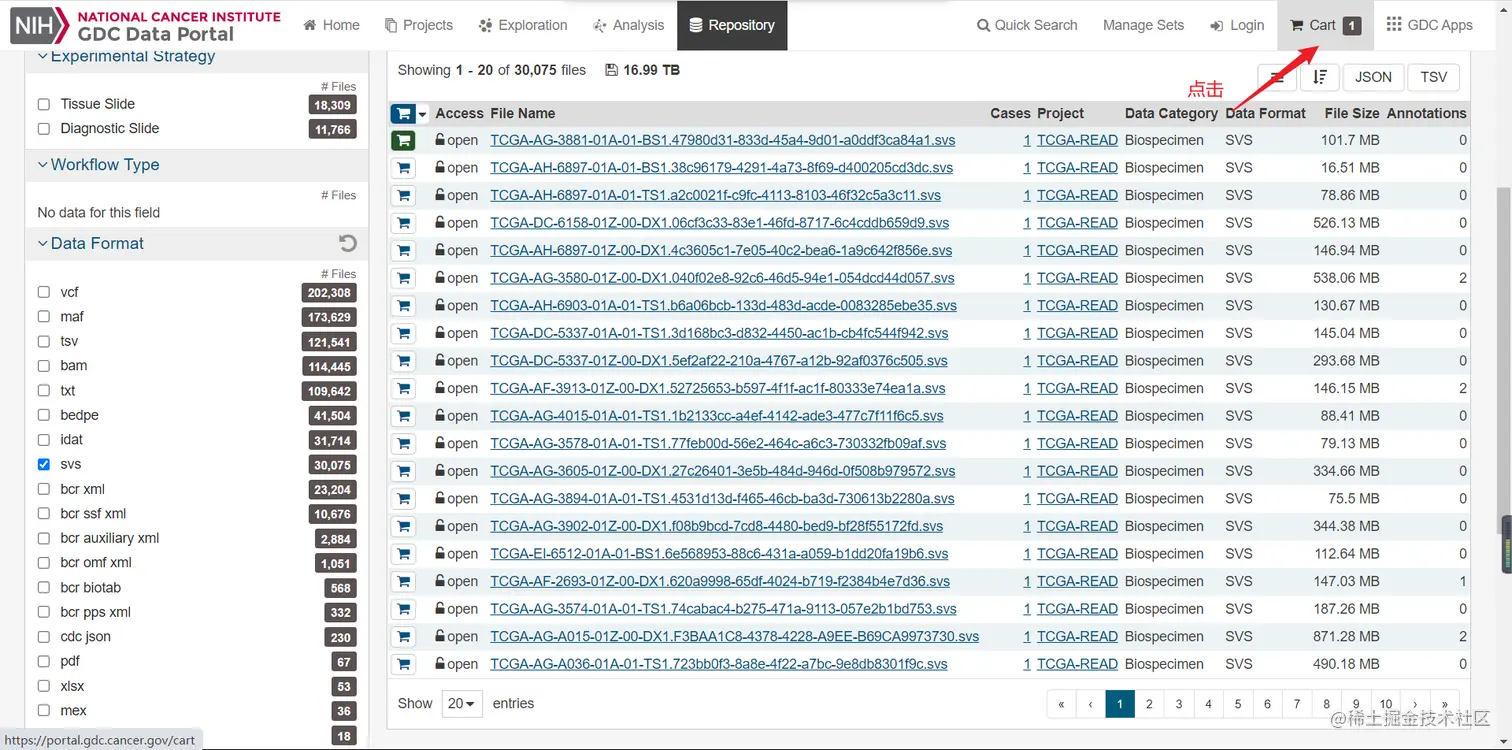The width and height of the screenshot is (1512, 750).
Task: Open the Show 20 entries dropdown
Action: [x=462, y=703]
